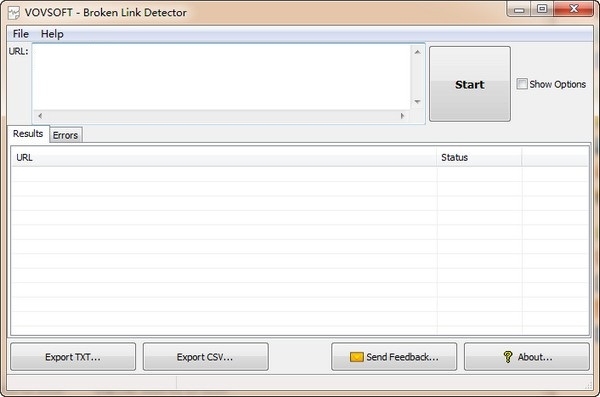Enable the Show Options checkbox
The height and width of the screenshot is (397, 600).
(x=522, y=84)
